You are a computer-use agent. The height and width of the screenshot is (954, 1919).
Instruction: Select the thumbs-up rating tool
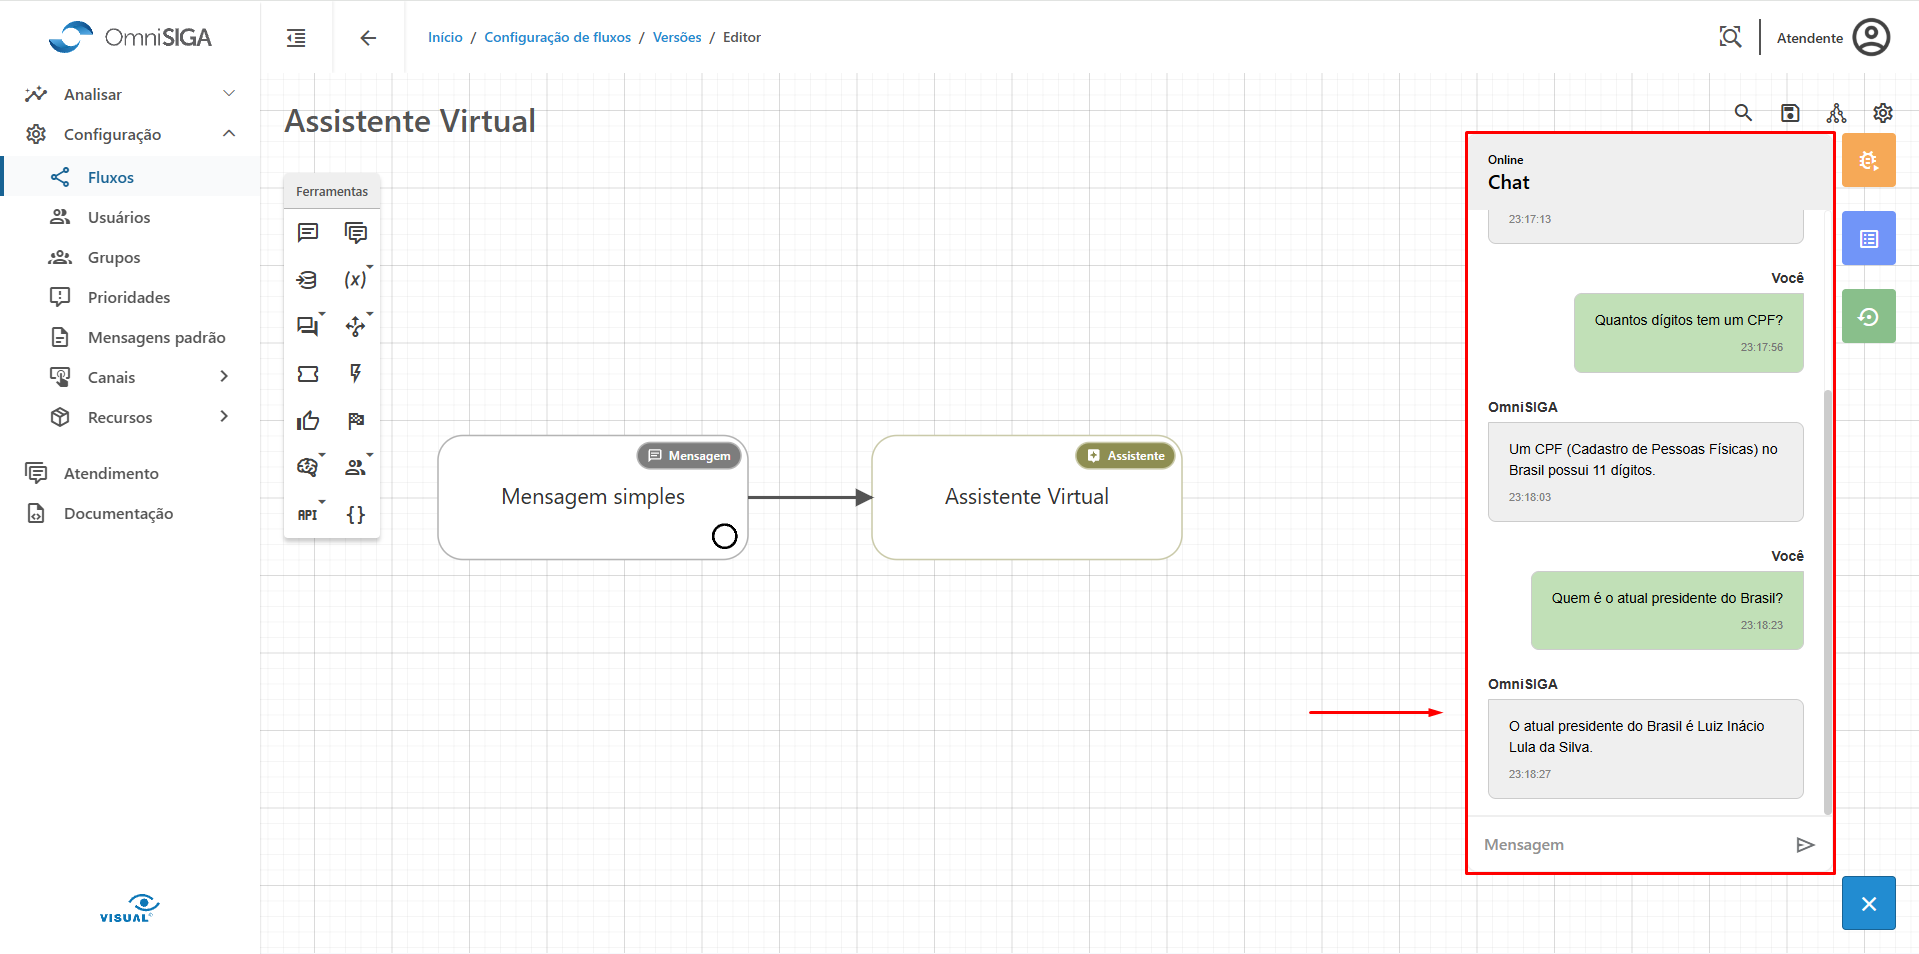(x=308, y=421)
